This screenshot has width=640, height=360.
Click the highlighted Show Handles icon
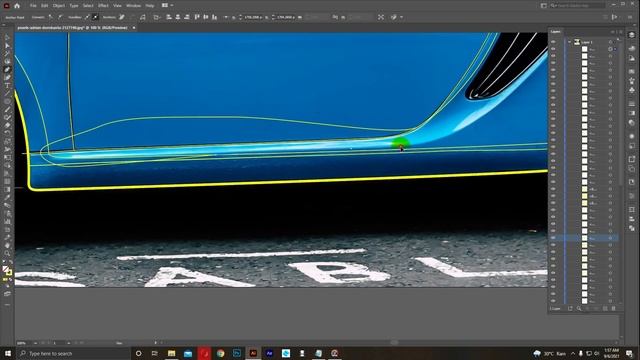(x=95, y=17)
